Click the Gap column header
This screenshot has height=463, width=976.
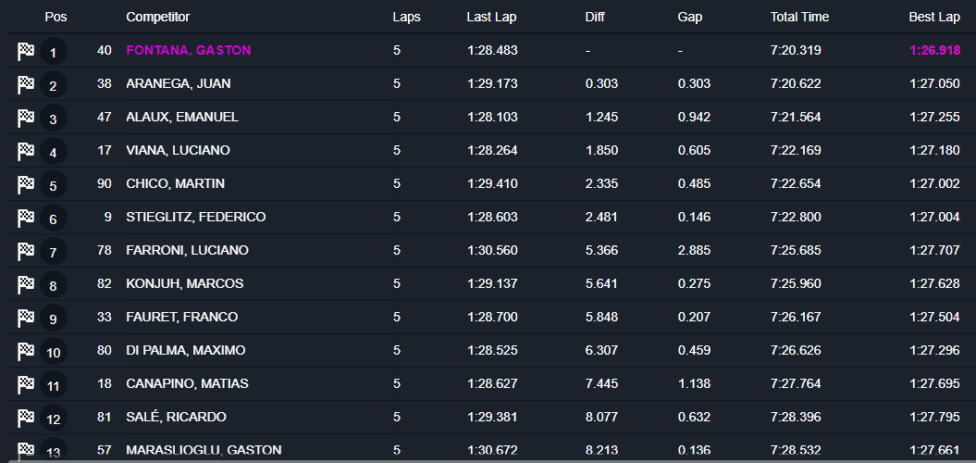(x=690, y=17)
